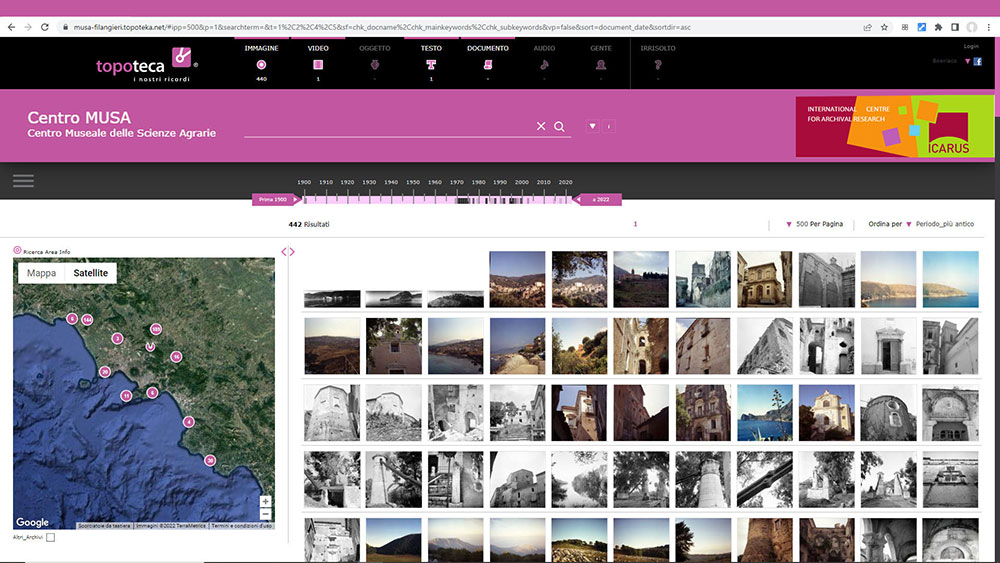This screenshot has width=1000, height=563.
Task: Click the topoteca logo
Action: pyautogui.click(x=147, y=64)
